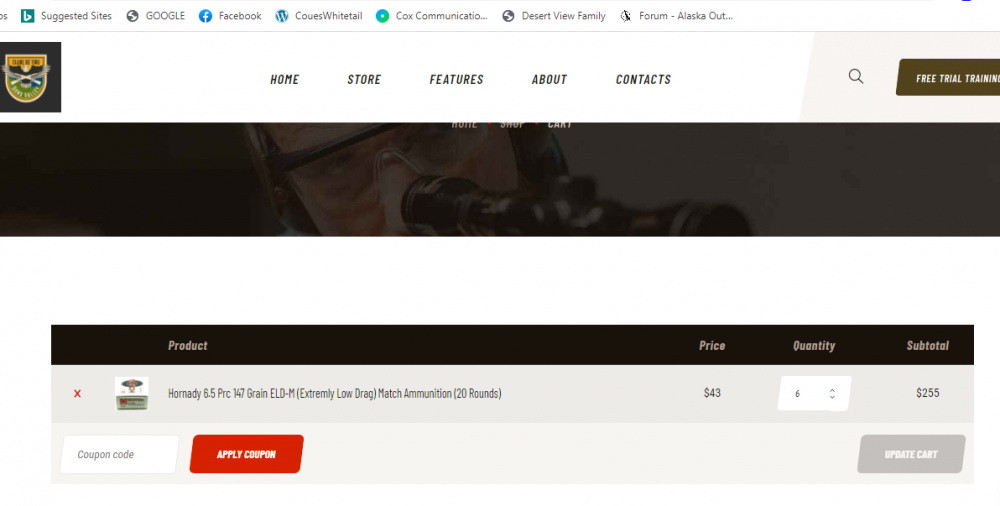Image resolution: width=1000 pixels, height=506 pixels.
Task: Click the Quantity column header
Action: 814,345
